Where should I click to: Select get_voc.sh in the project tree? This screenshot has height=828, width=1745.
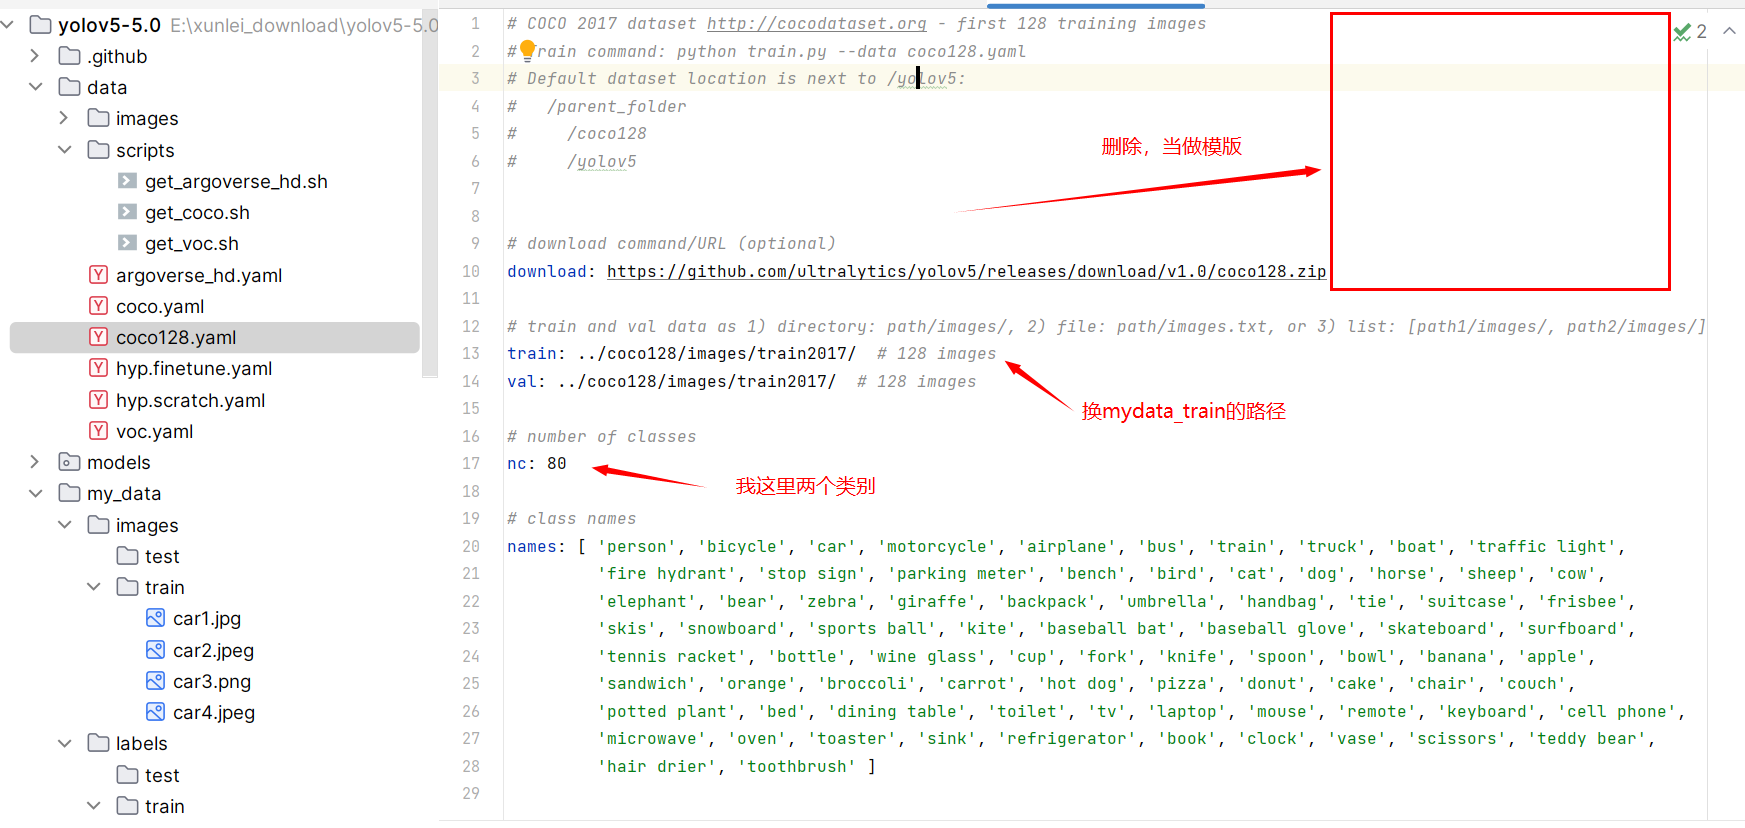click(192, 243)
